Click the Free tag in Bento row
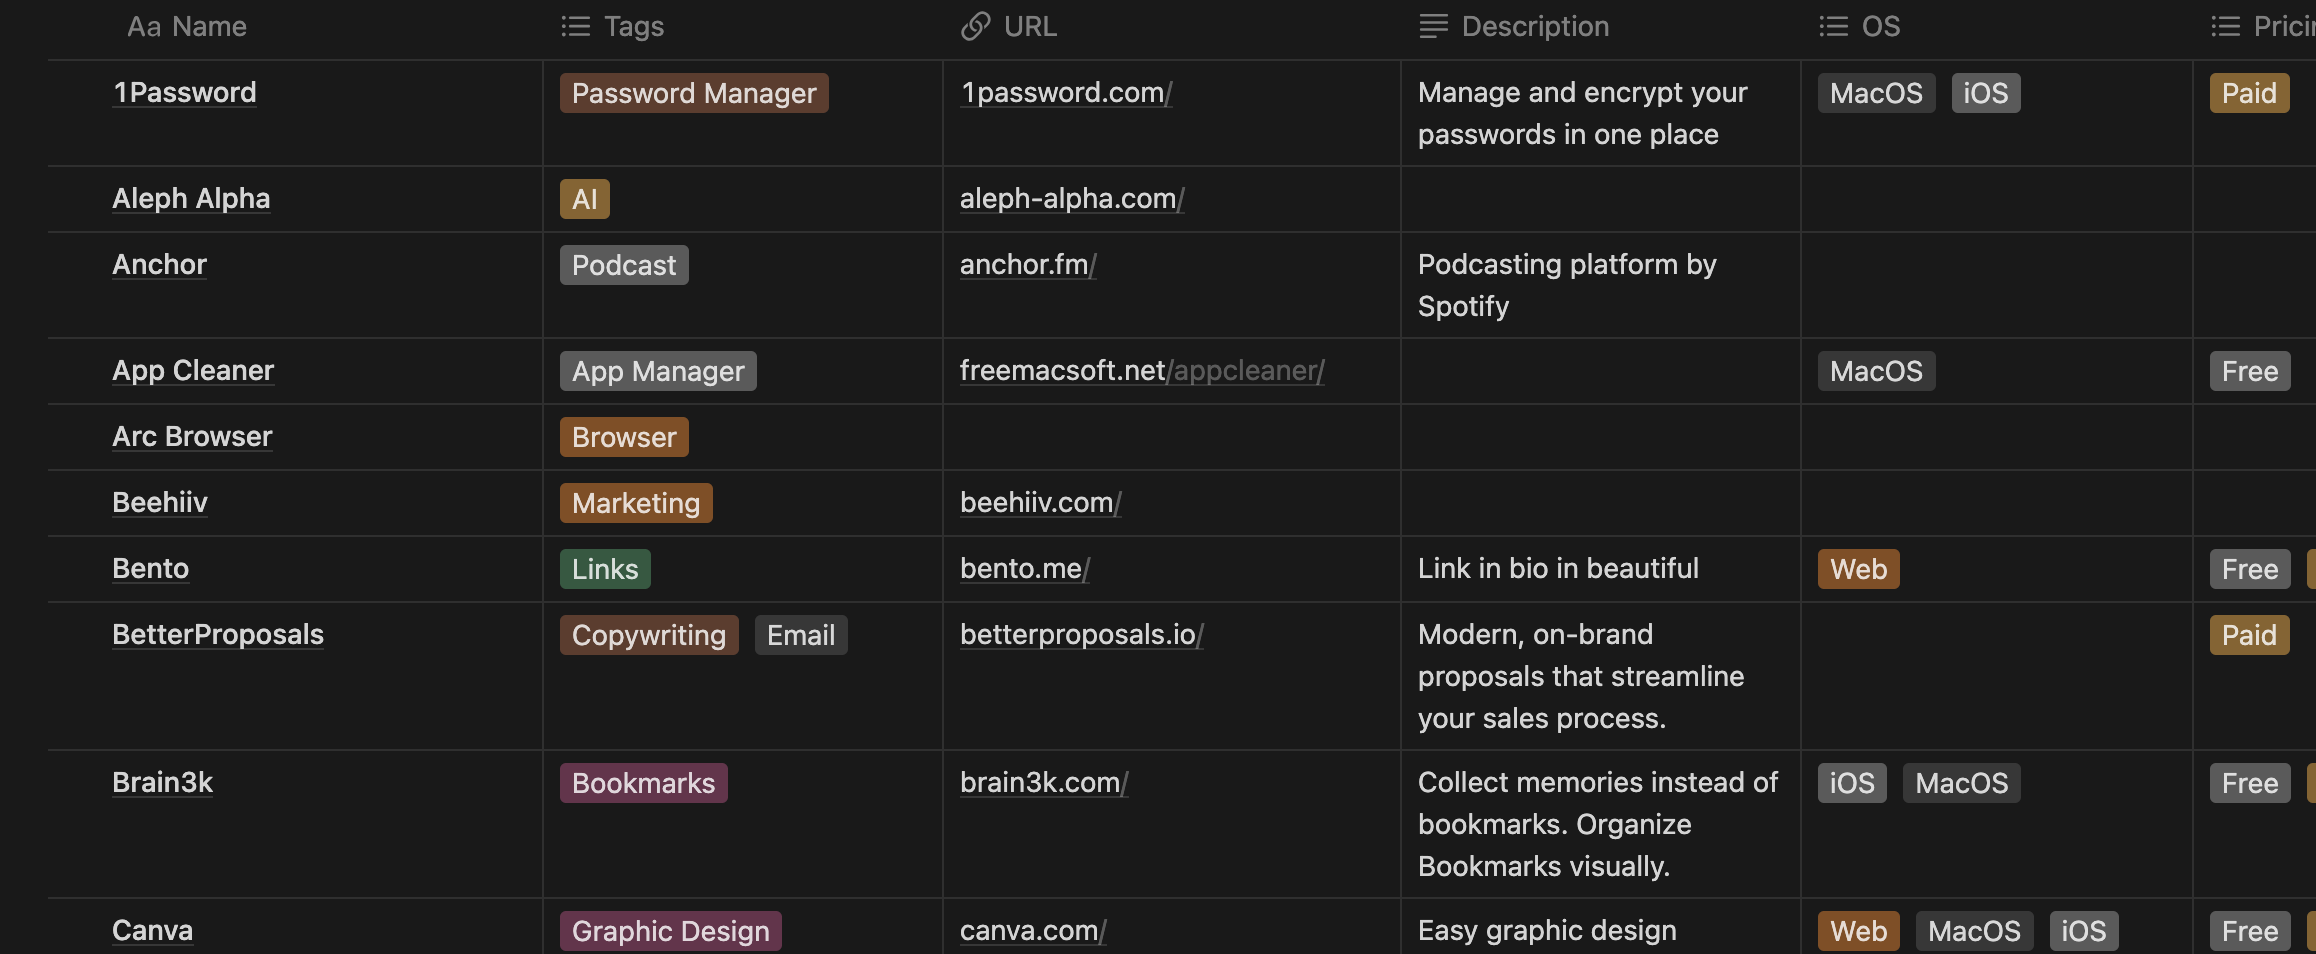This screenshot has width=2316, height=954. [2250, 569]
